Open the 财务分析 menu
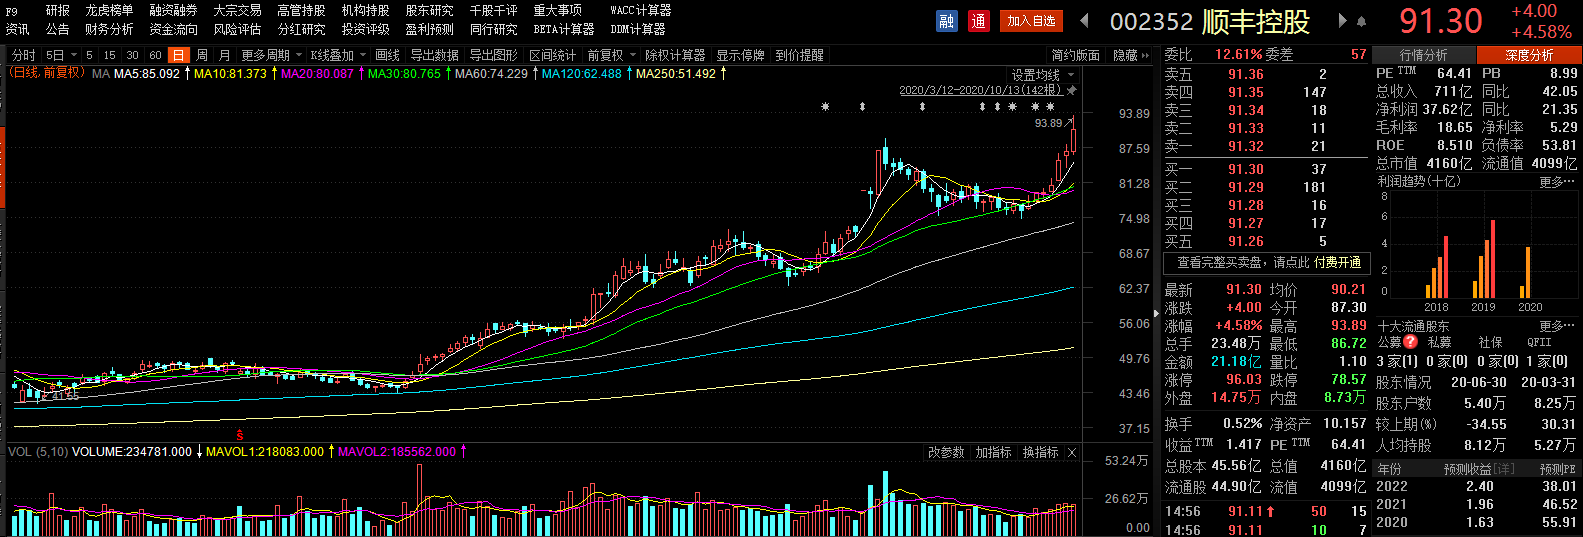This screenshot has height=537, width=1583. click(109, 29)
